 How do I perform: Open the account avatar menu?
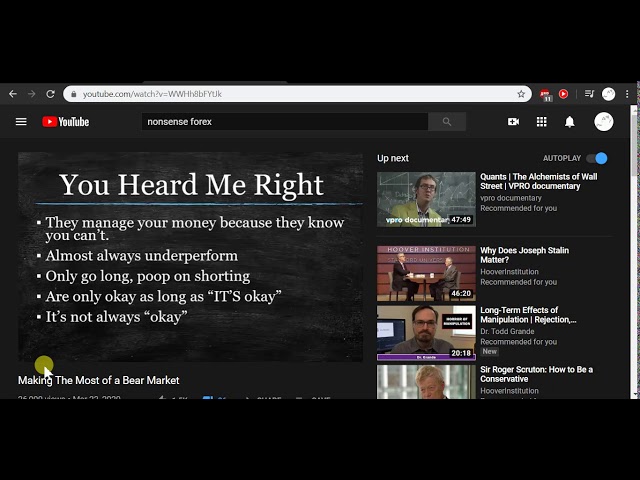point(603,122)
